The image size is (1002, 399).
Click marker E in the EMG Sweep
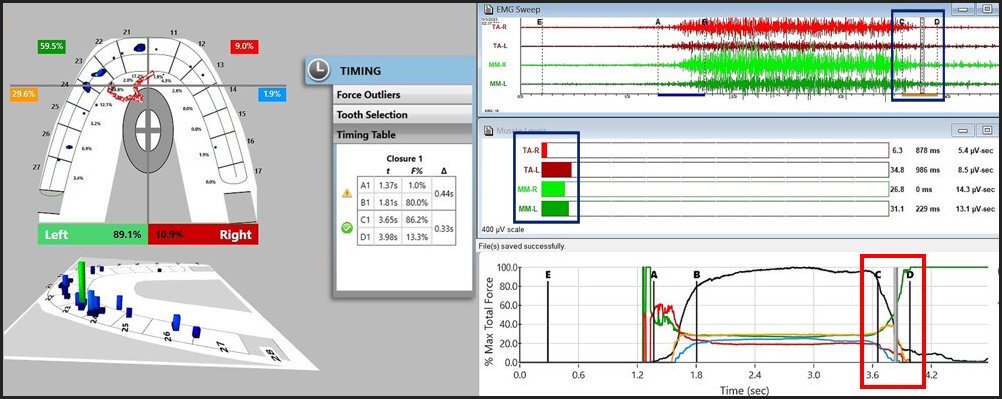(x=541, y=22)
